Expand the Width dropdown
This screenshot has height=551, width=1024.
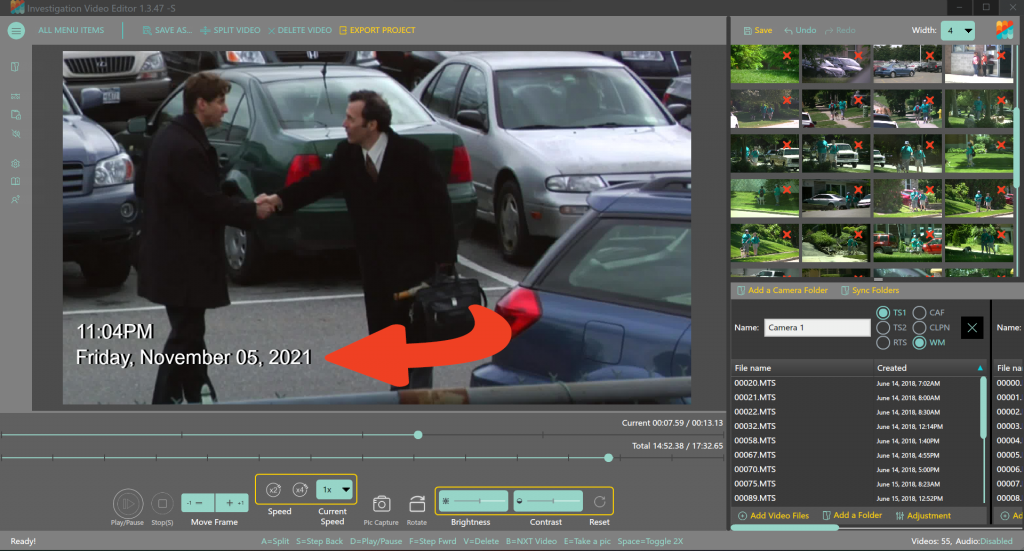(957, 31)
